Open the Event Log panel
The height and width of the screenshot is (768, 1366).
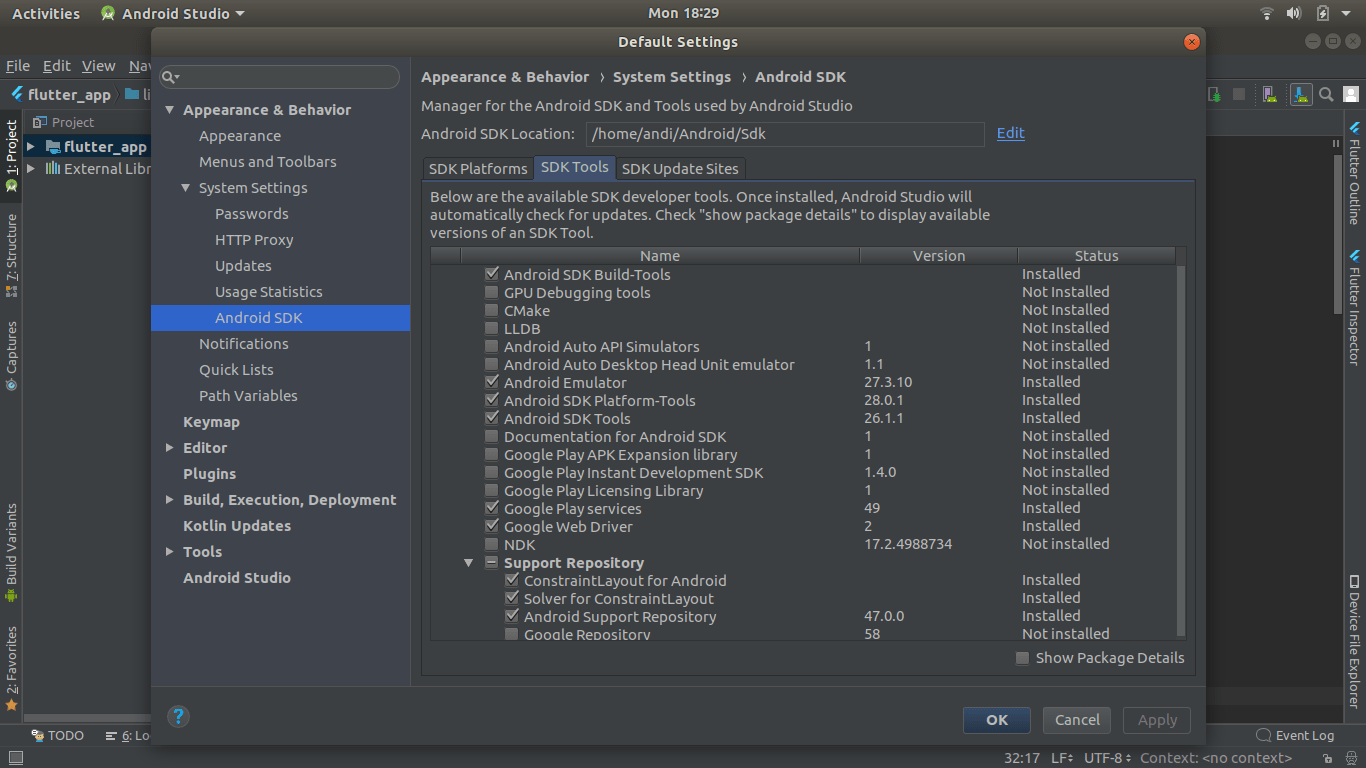coord(1294,735)
